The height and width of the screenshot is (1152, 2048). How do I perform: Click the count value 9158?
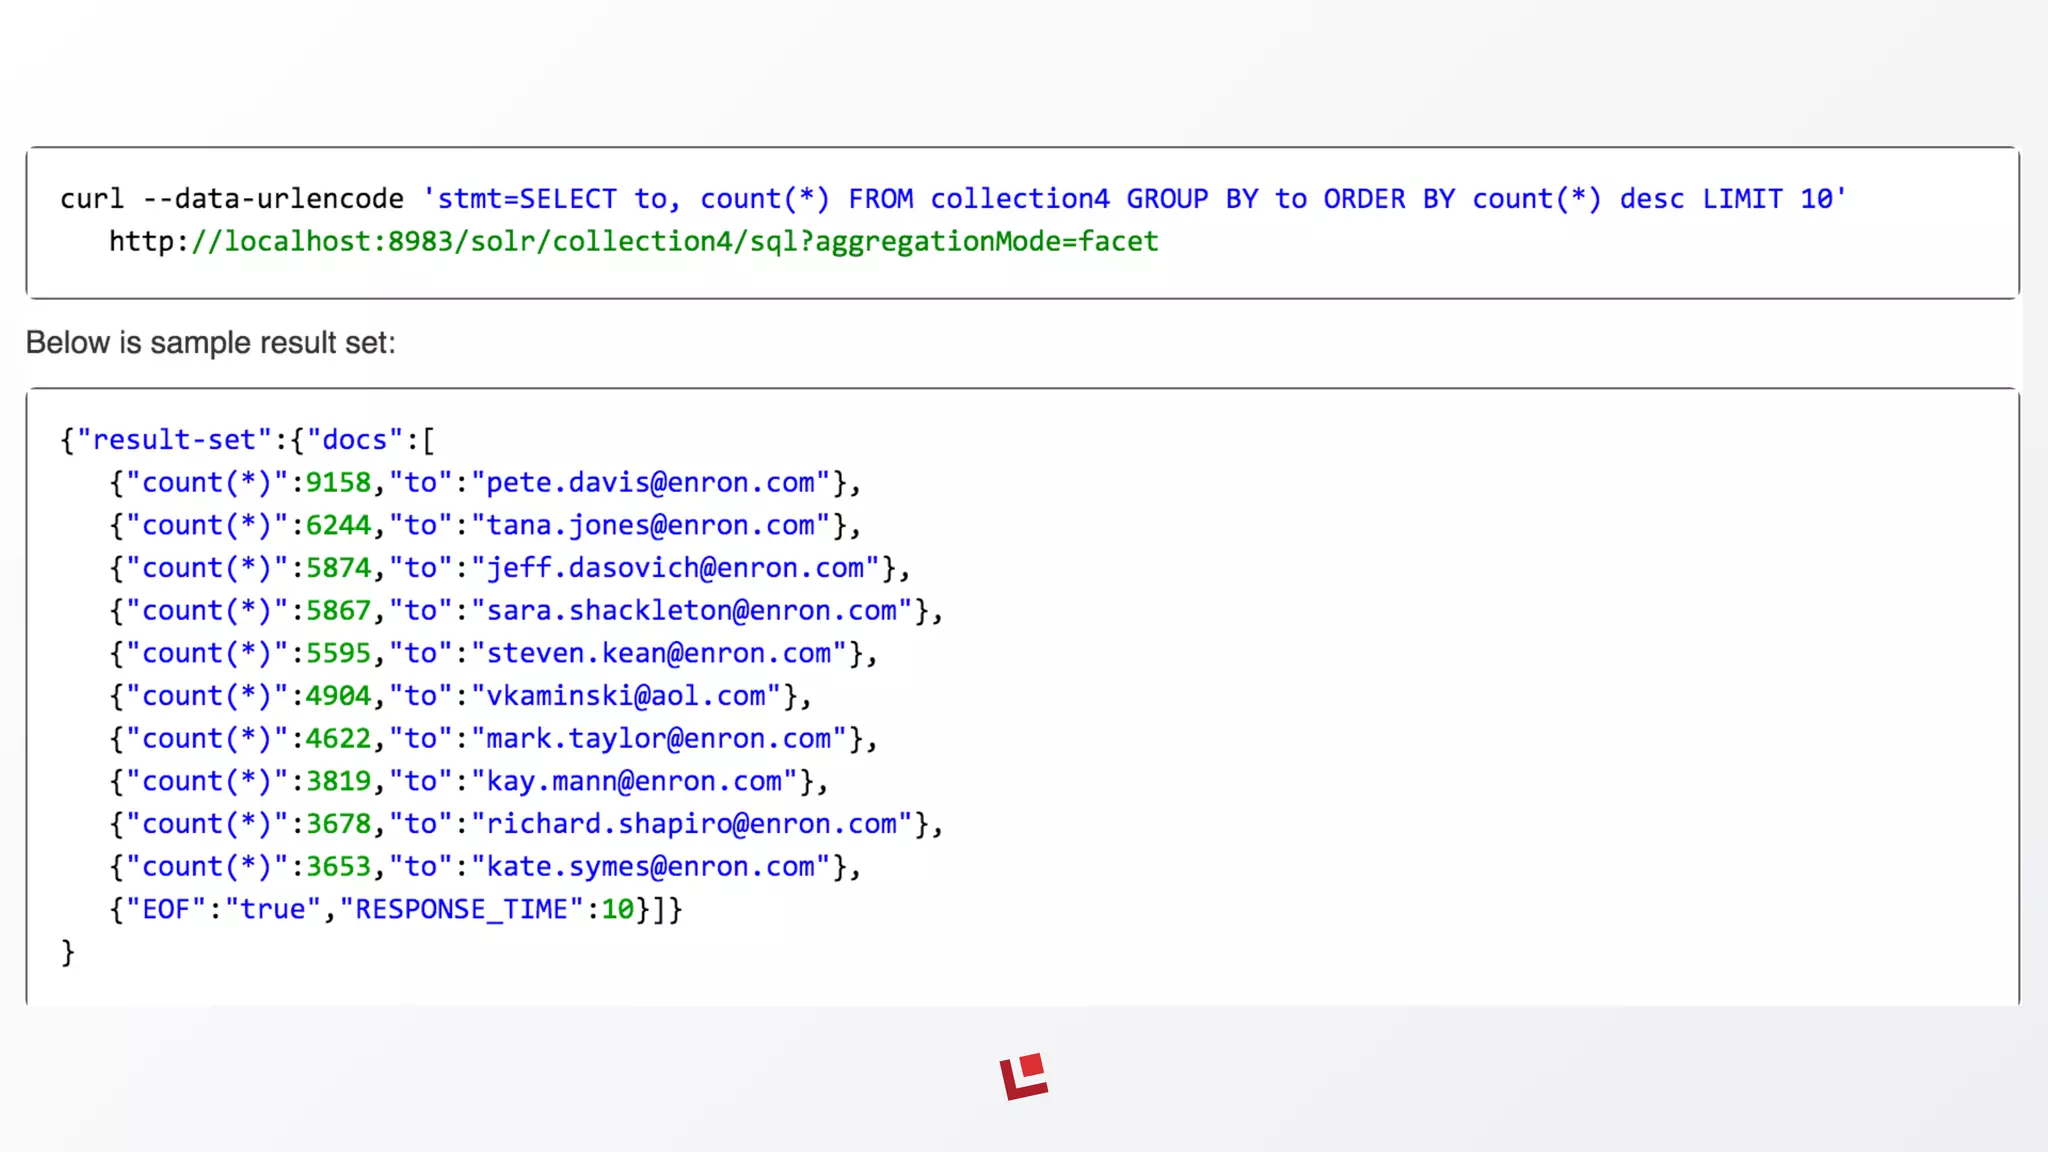pos(338,482)
